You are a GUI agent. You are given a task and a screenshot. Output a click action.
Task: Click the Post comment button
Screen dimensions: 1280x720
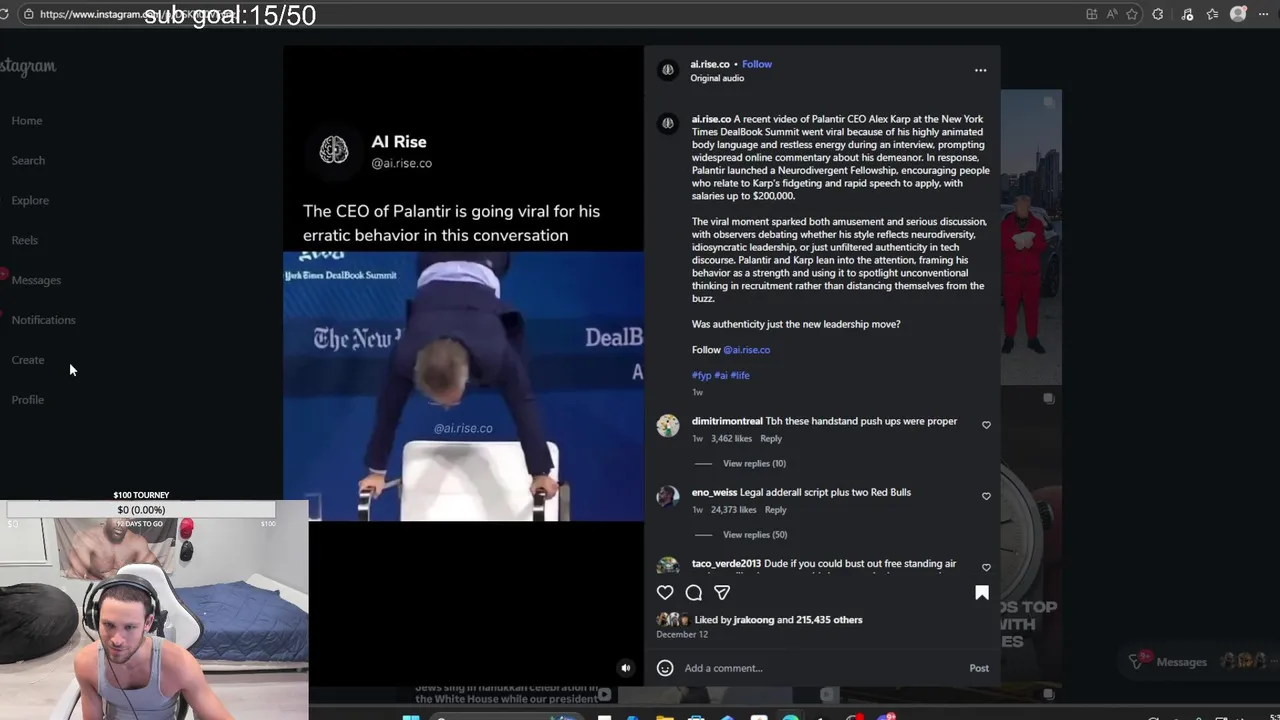coord(979,668)
